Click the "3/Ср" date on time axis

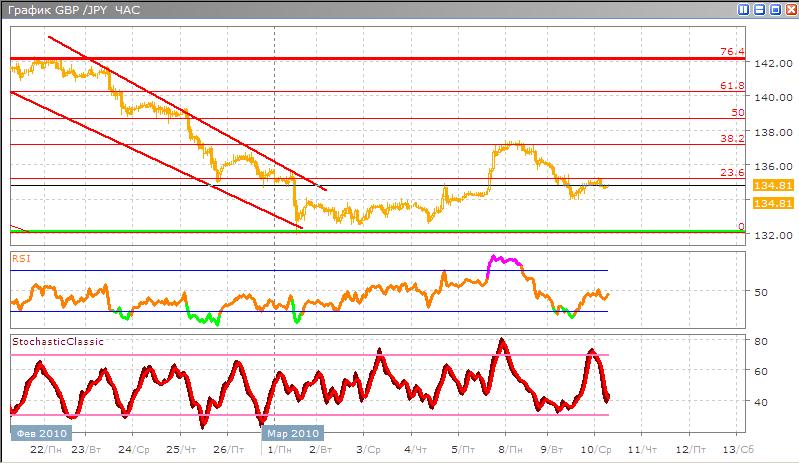(368, 452)
